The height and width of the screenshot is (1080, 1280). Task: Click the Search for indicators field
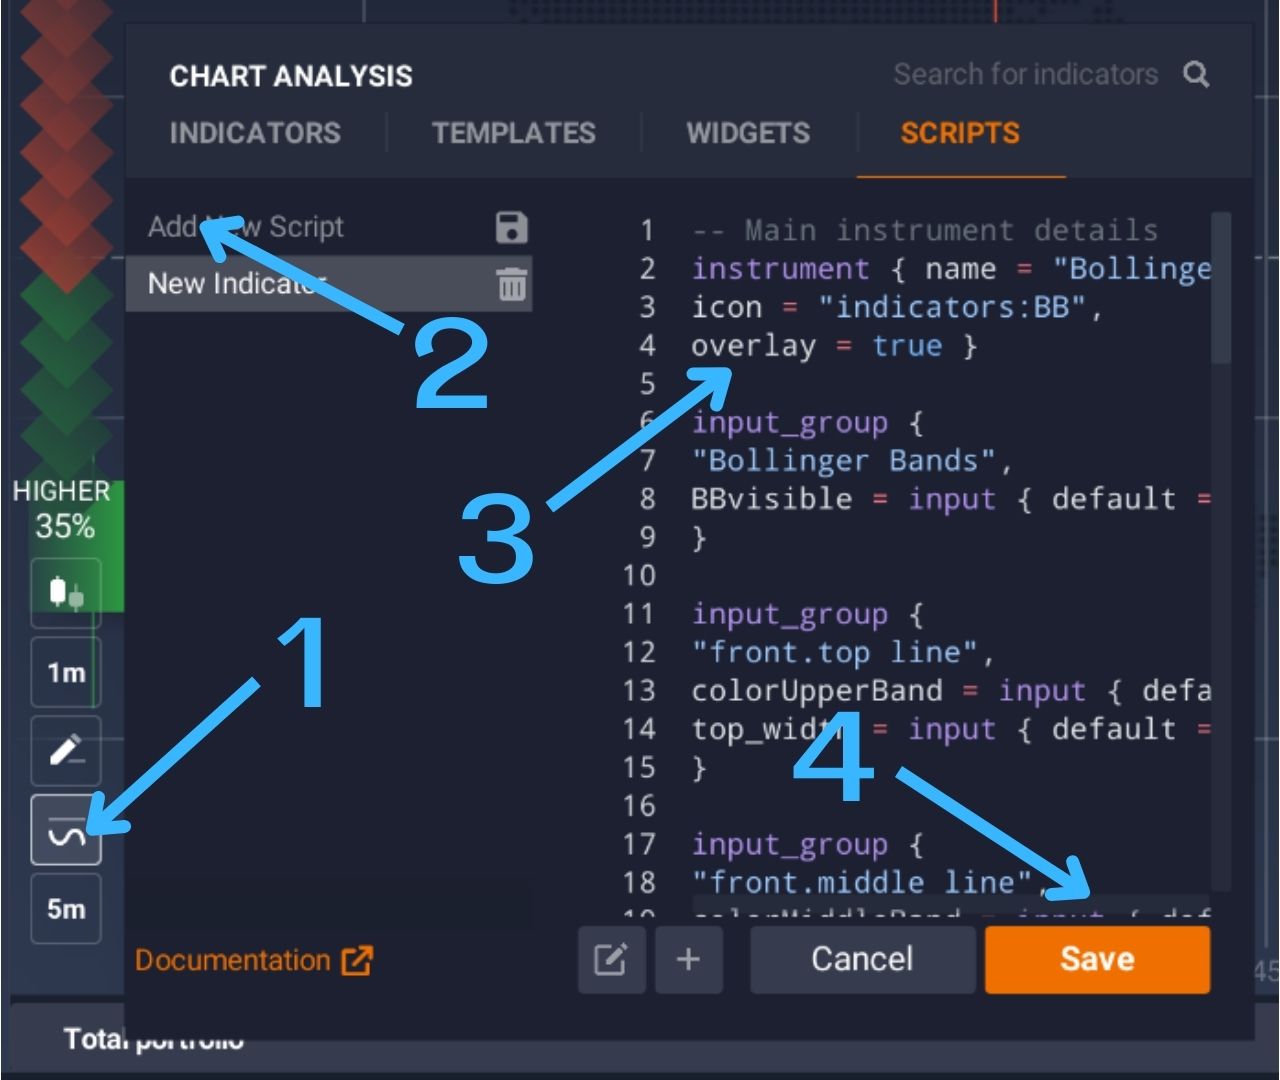pos(1025,75)
